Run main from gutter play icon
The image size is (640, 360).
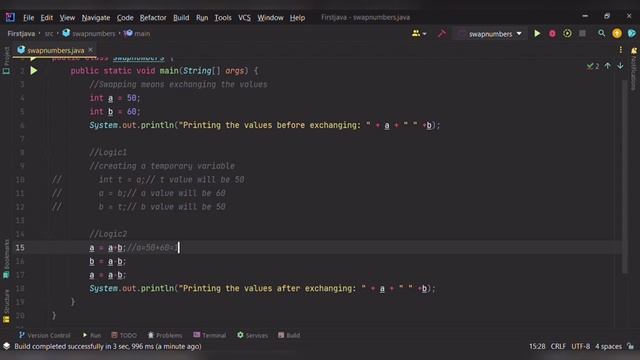pyautogui.click(x=34, y=71)
